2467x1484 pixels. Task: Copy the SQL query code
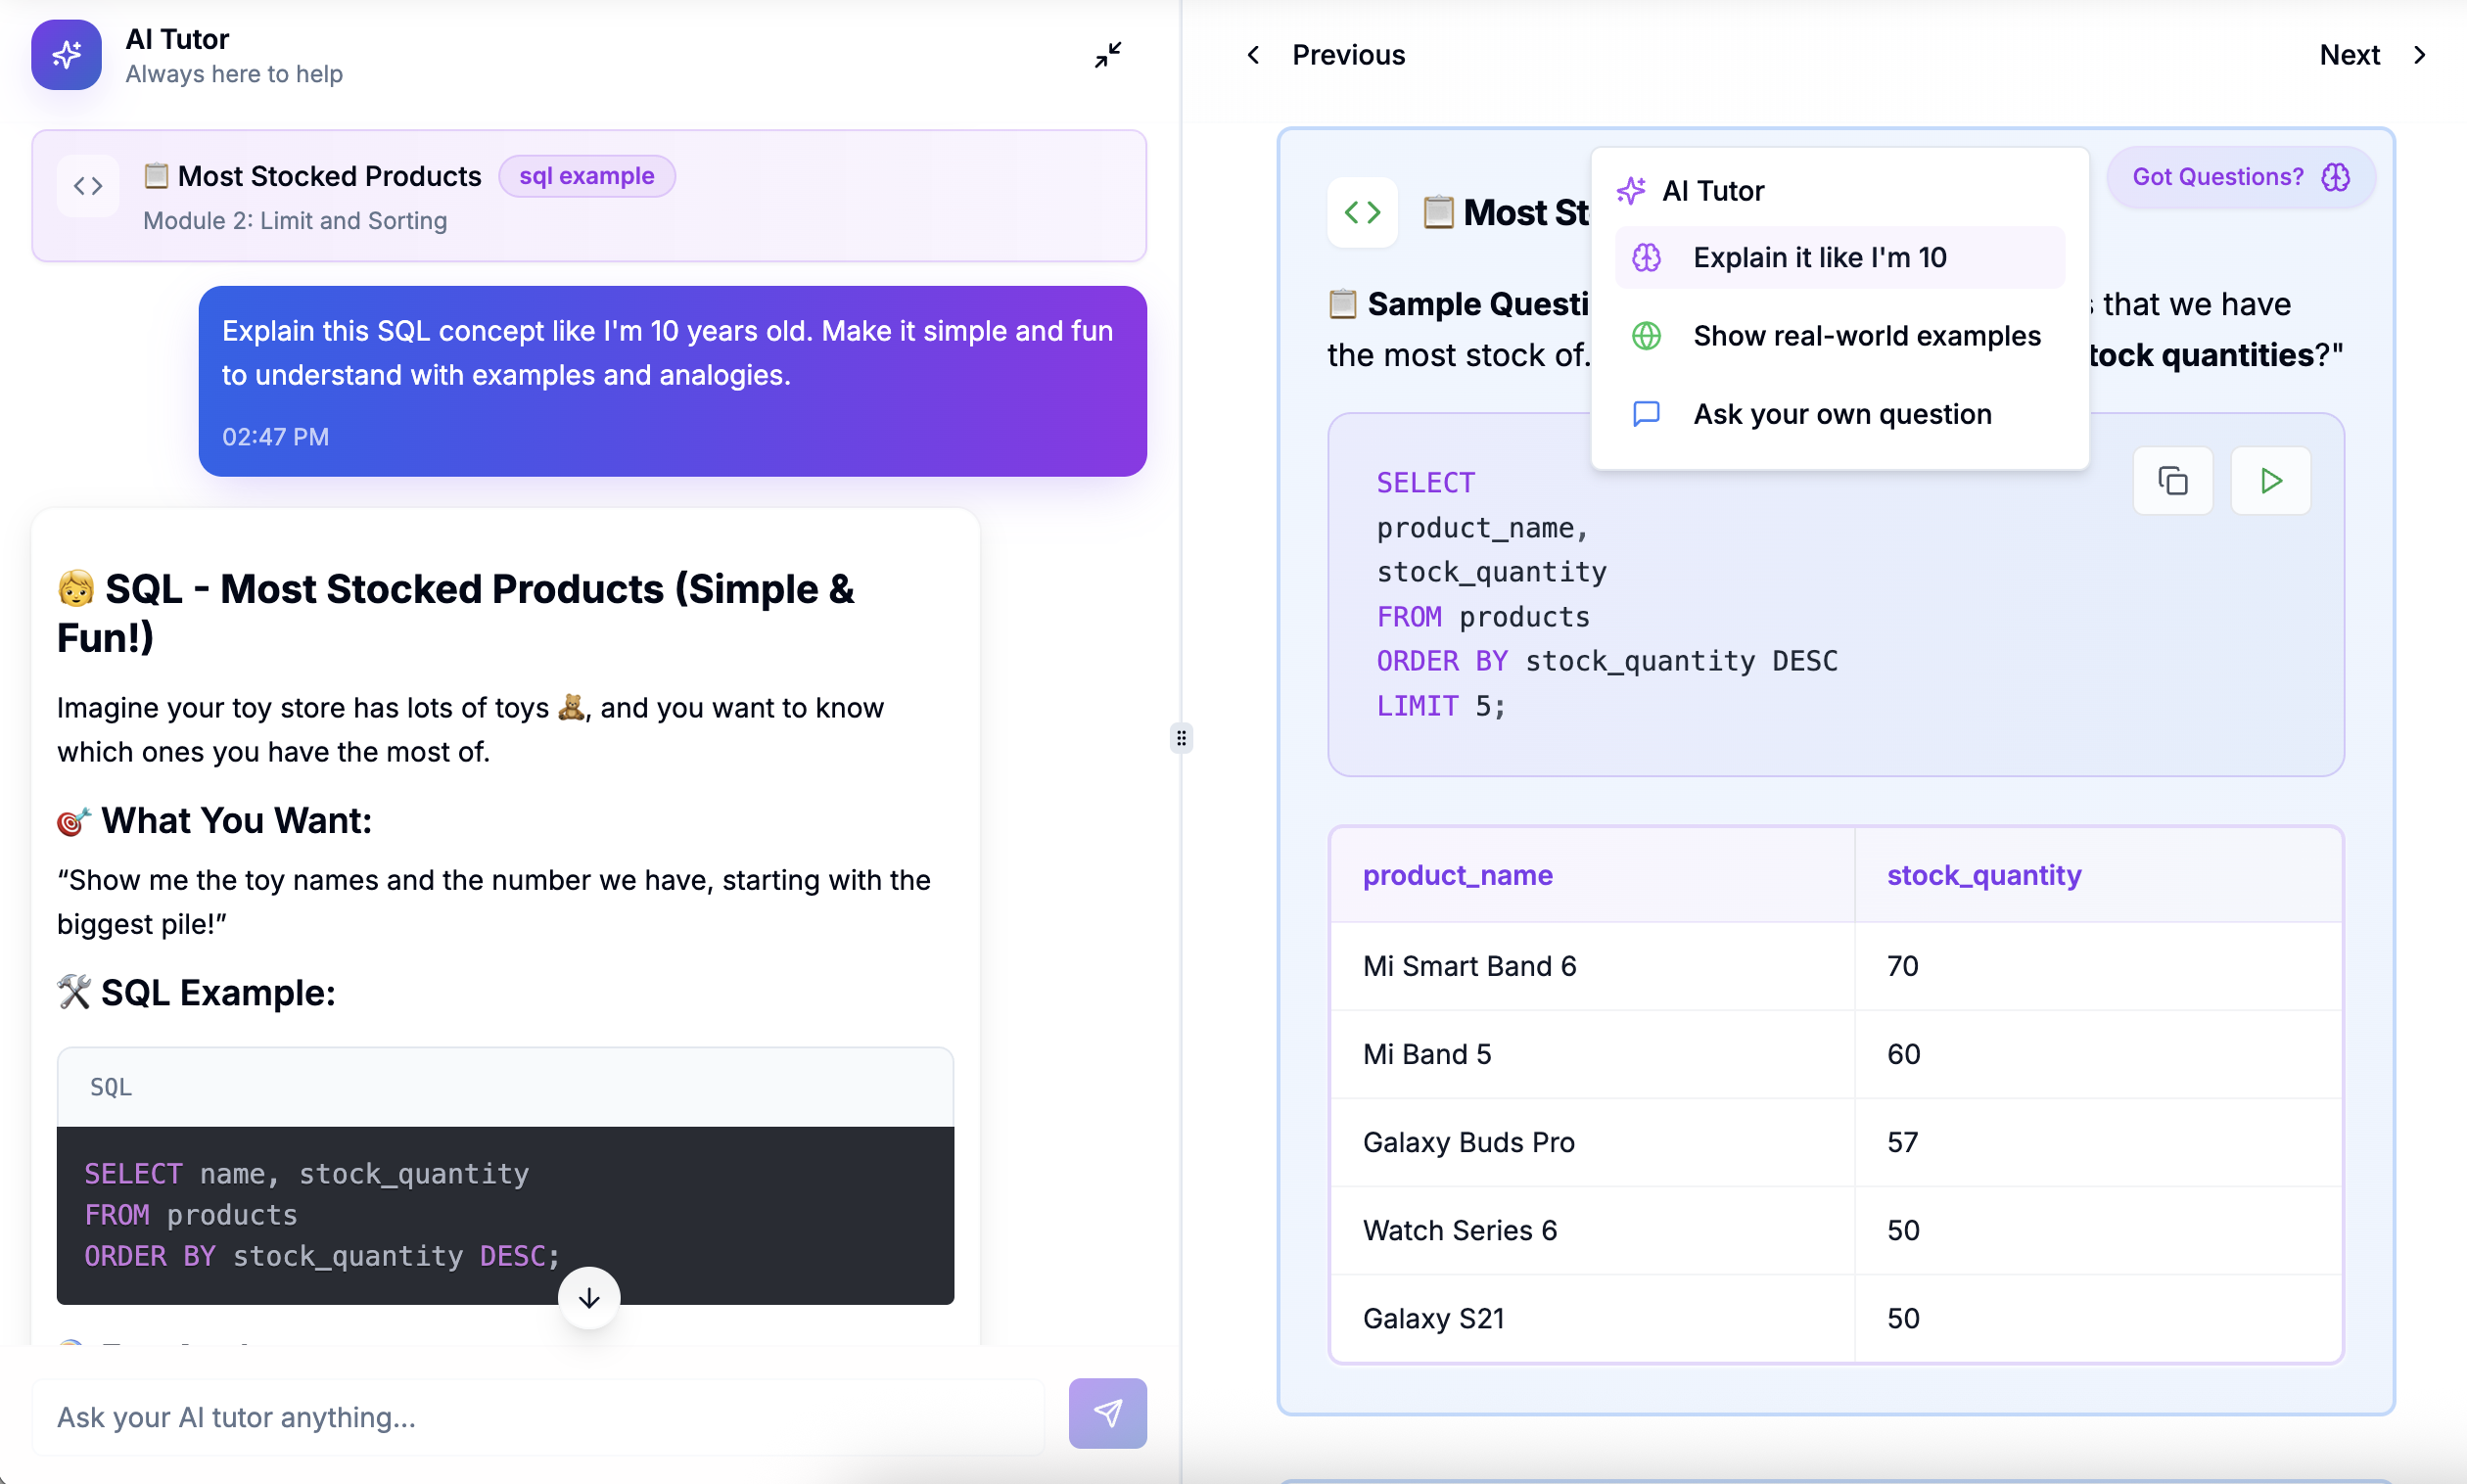2172,481
